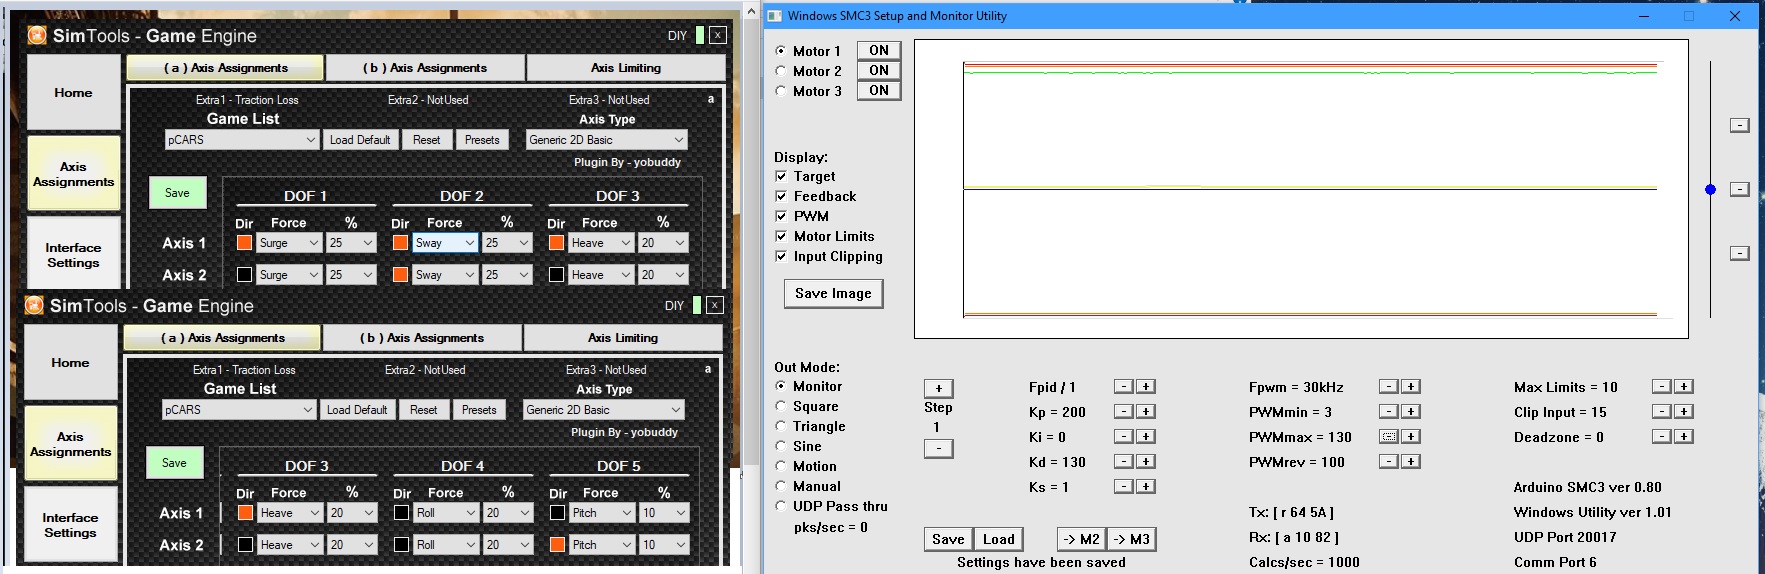Click the blue vertical slider handle
Viewport: 1765px width, 574px height.
point(1710,189)
